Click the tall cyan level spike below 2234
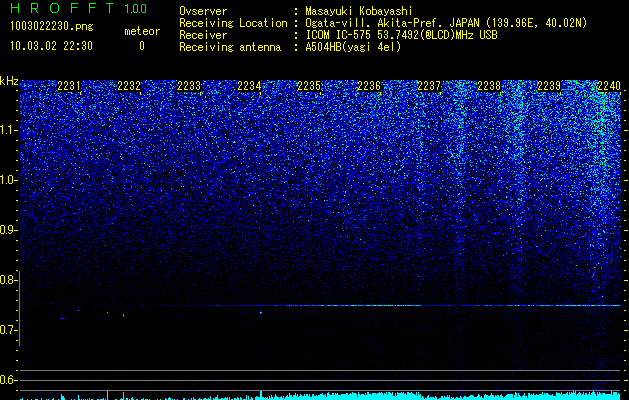Screen dimensions: 629x400 (x=261, y=395)
